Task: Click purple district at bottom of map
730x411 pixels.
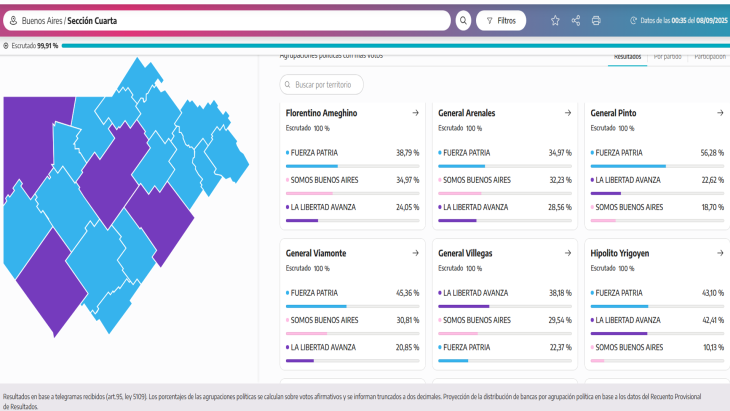Action: 51,284
